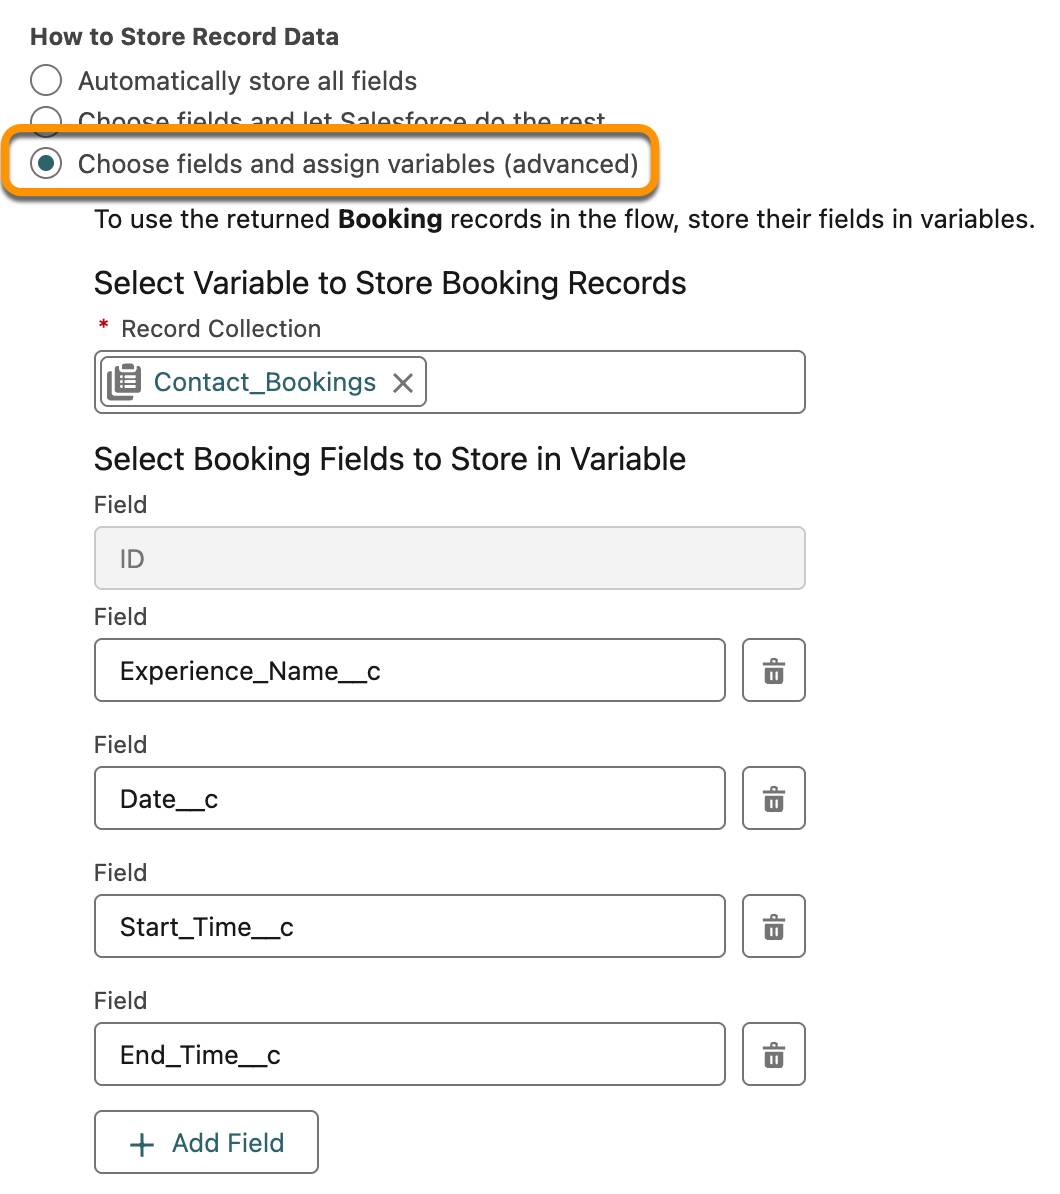
Task: Select Automatically store all fields
Action: 46,80
